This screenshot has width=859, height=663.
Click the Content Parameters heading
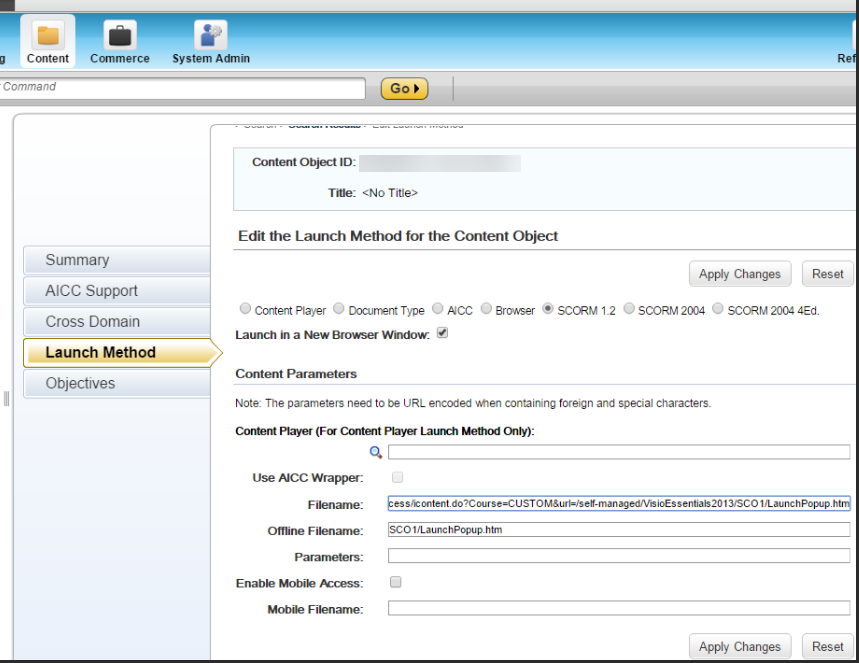tap(296, 374)
